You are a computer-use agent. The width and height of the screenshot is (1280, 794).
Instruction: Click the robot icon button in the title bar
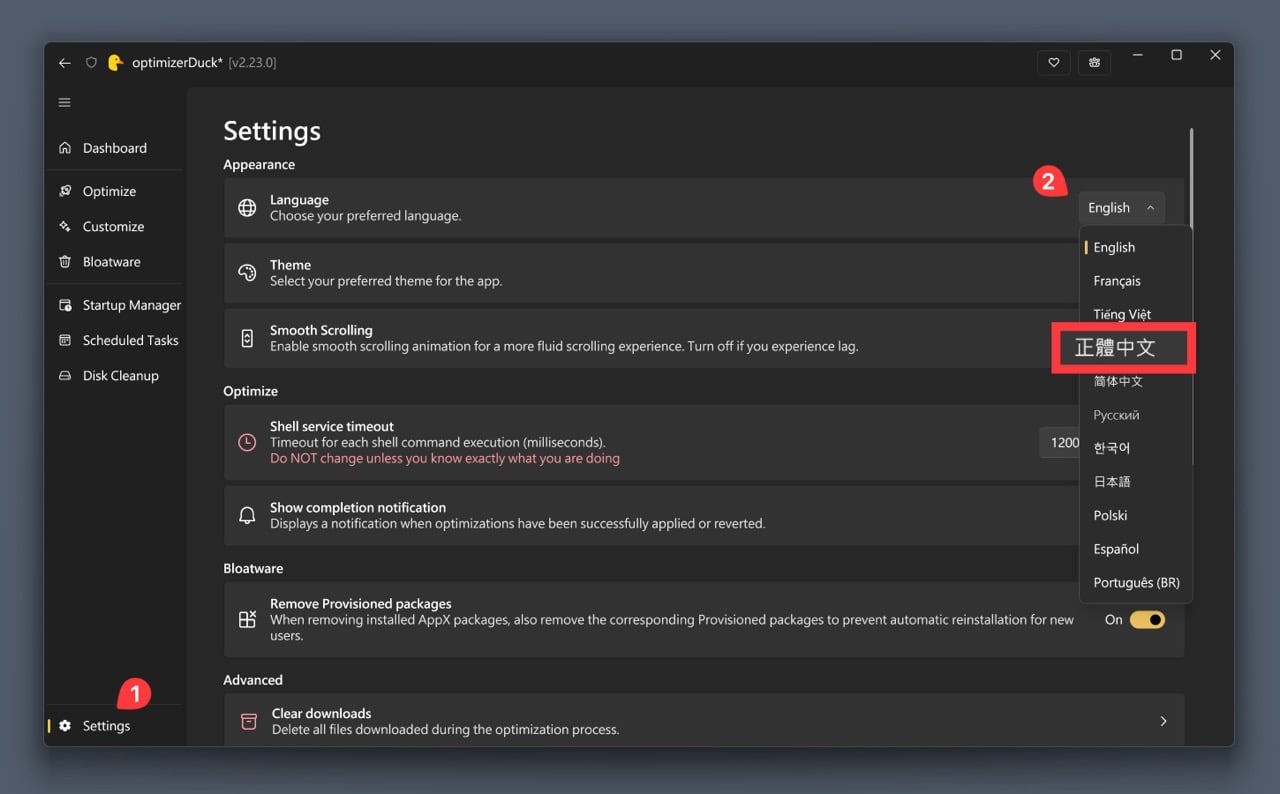click(x=1095, y=62)
